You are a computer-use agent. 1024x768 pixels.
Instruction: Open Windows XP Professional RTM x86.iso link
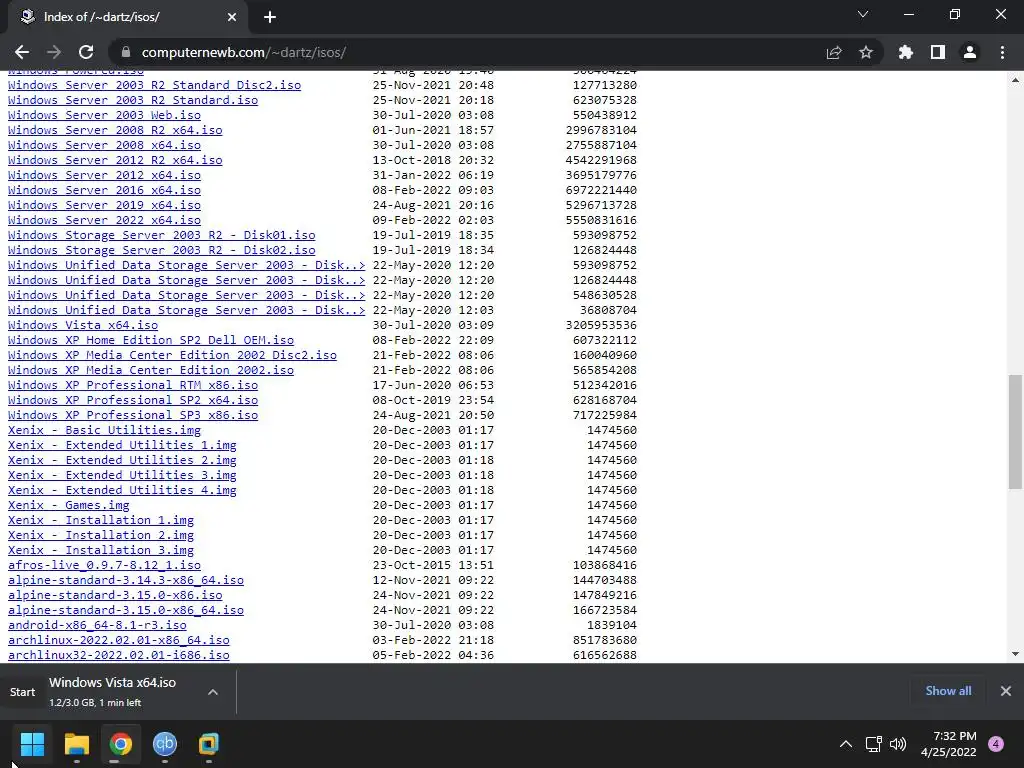133,385
